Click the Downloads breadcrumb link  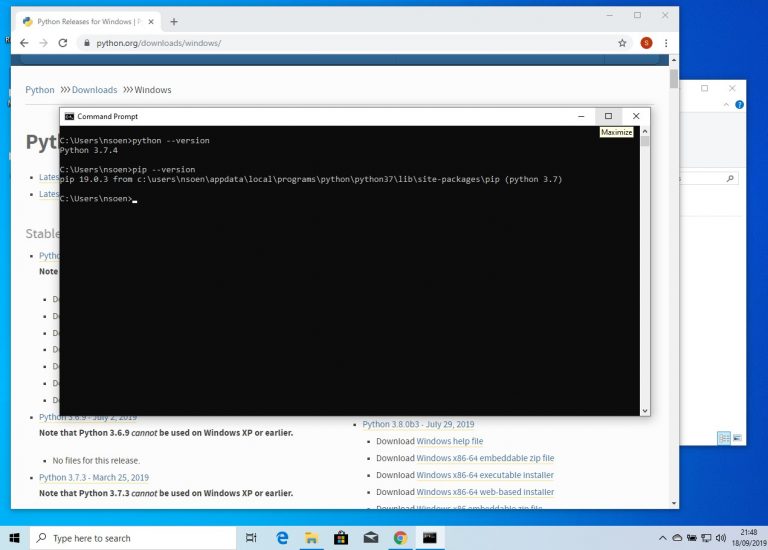pos(94,90)
